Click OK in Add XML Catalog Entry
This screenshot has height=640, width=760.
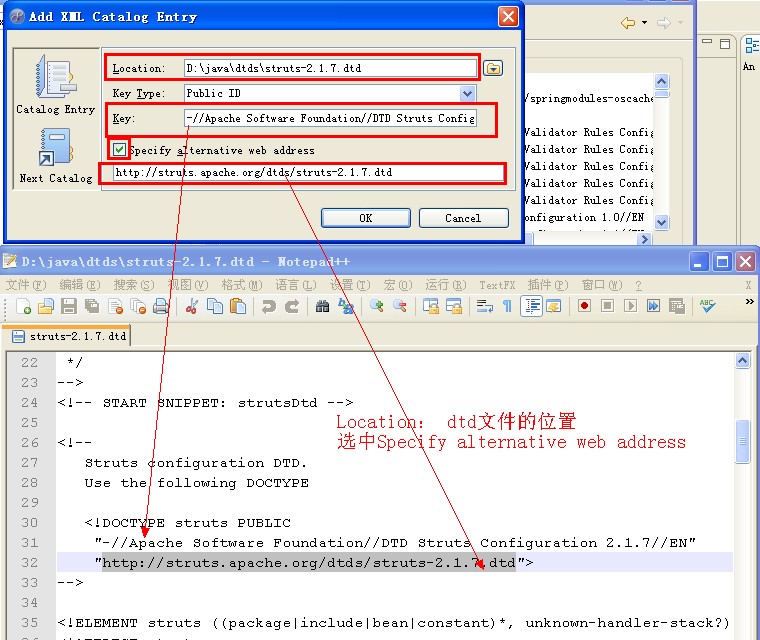[x=365, y=218]
